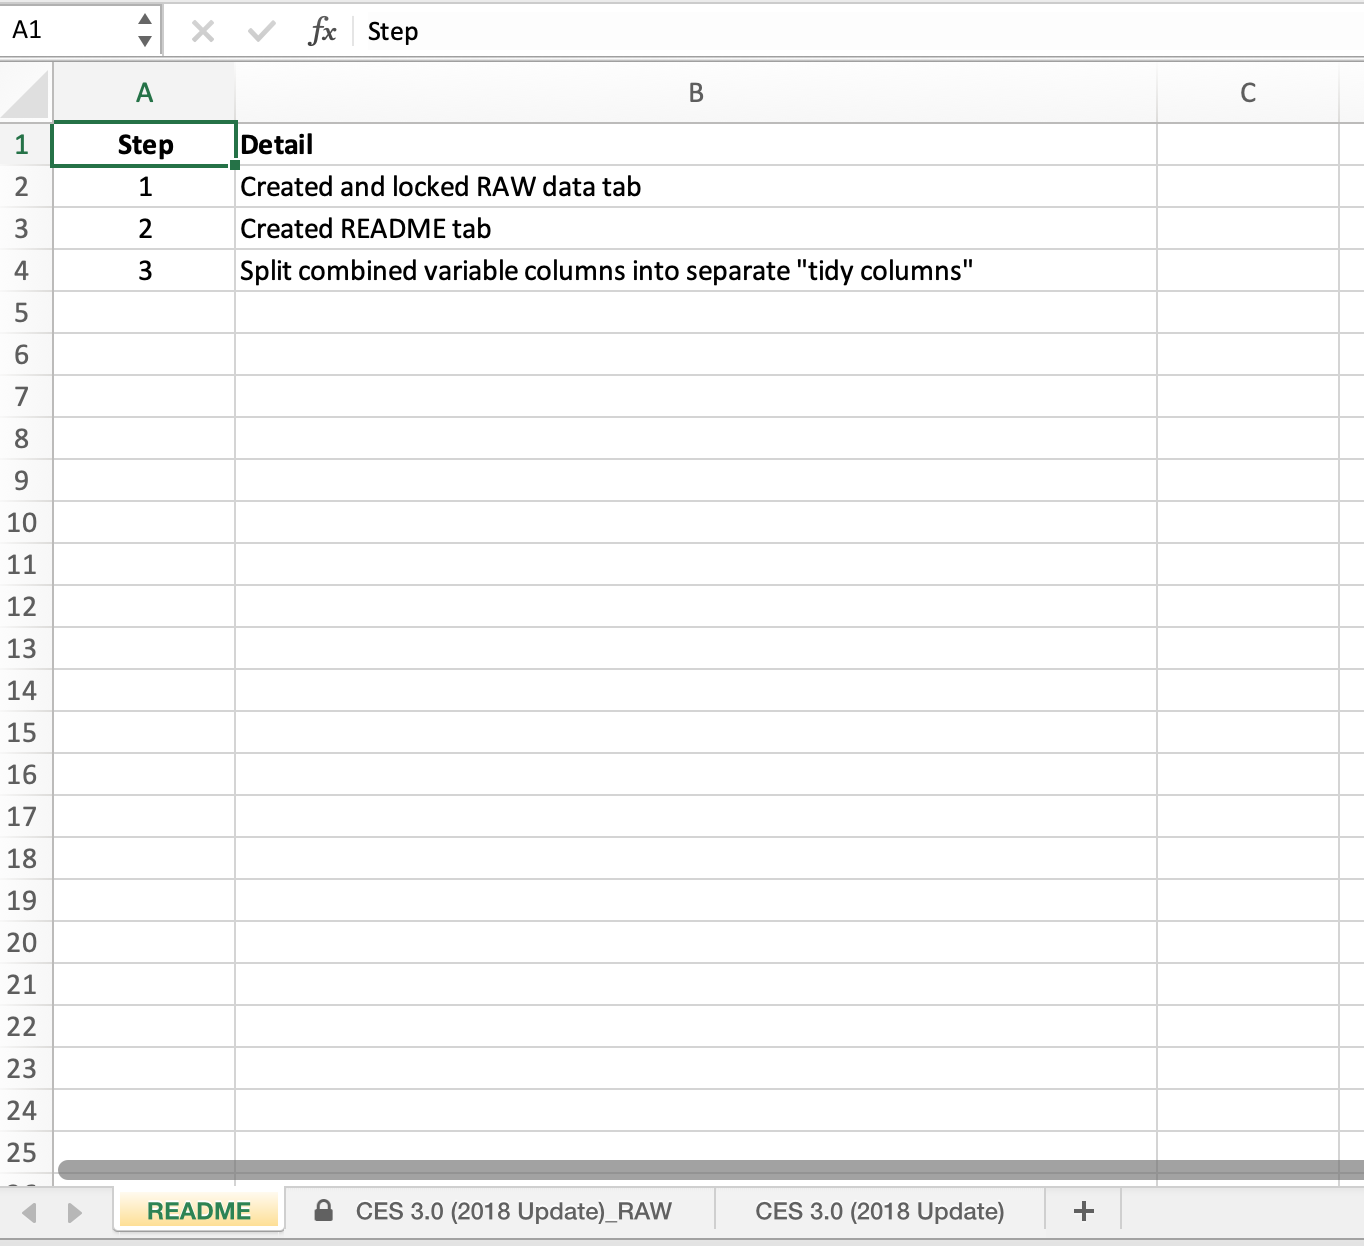Open the Name Box stepper arrows
This screenshot has width=1364, height=1246.
(x=145, y=31)
